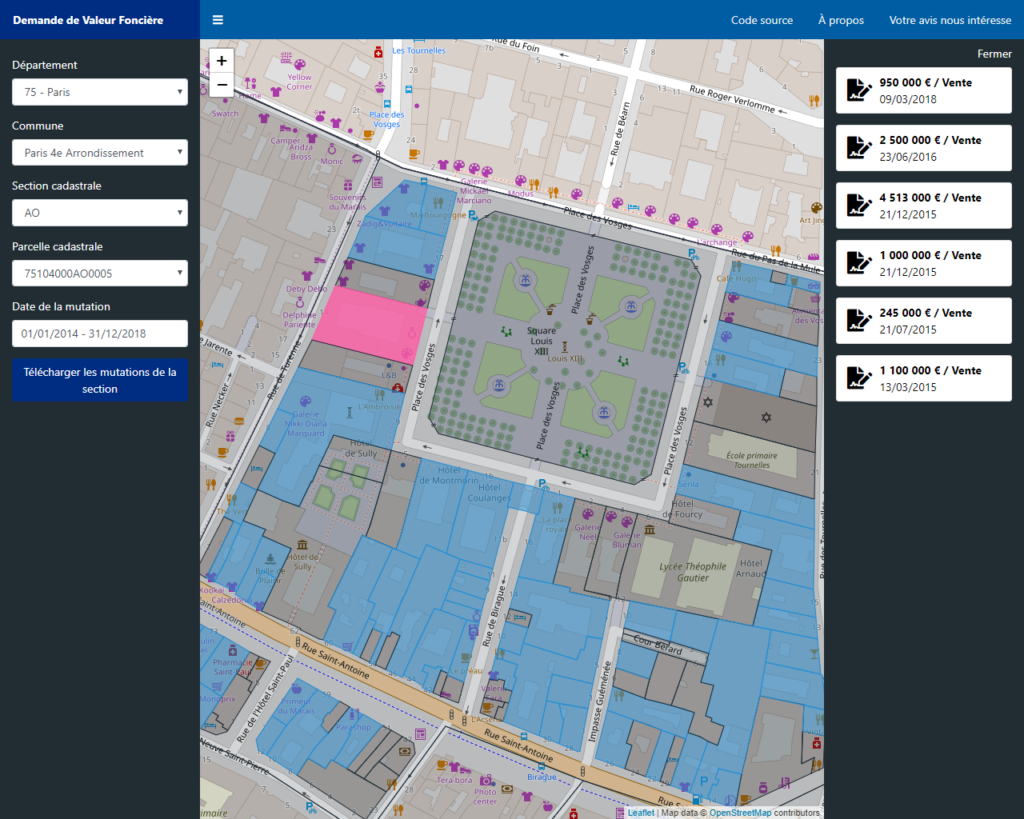Zoom out on the map
This screenshot has height=819, width=1024.
pos(221,85)
